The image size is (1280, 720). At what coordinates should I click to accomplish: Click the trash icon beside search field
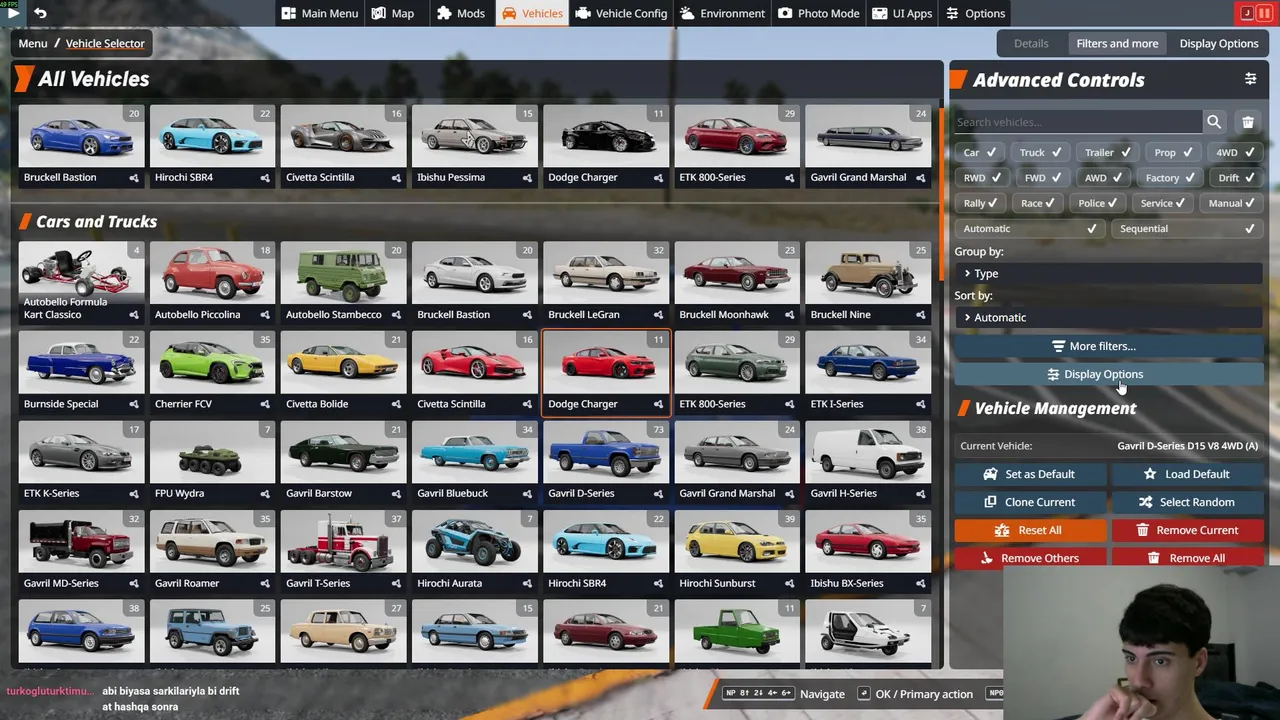pos(1248,122)
